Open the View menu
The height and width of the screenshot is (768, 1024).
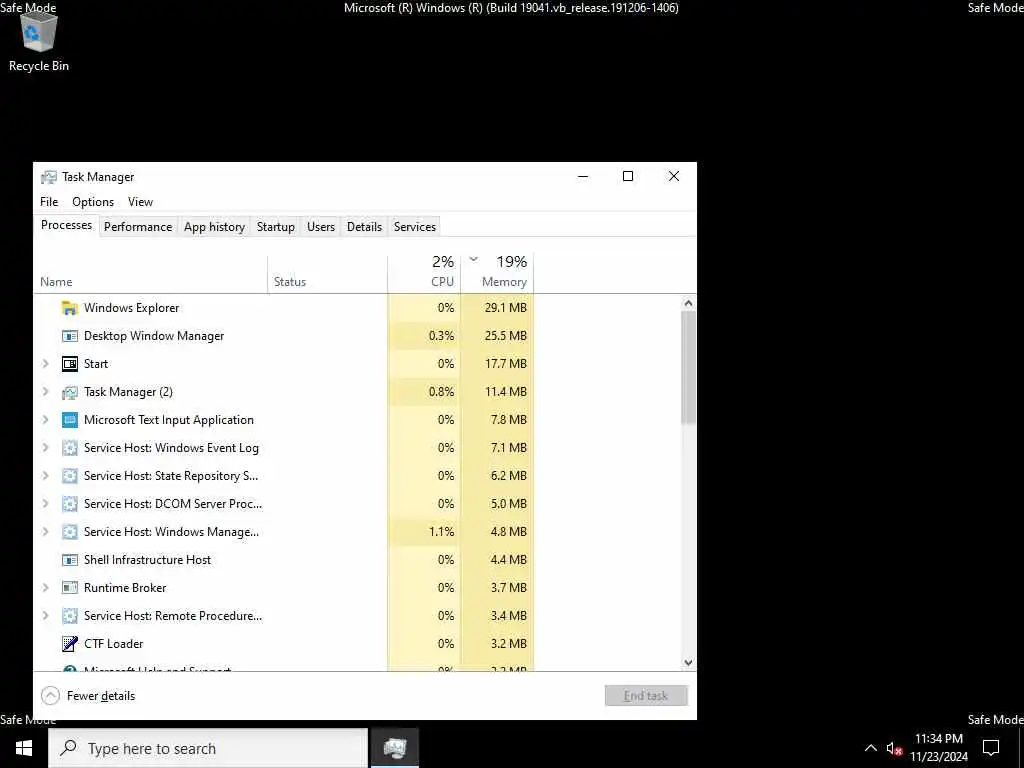click(140, 202)
